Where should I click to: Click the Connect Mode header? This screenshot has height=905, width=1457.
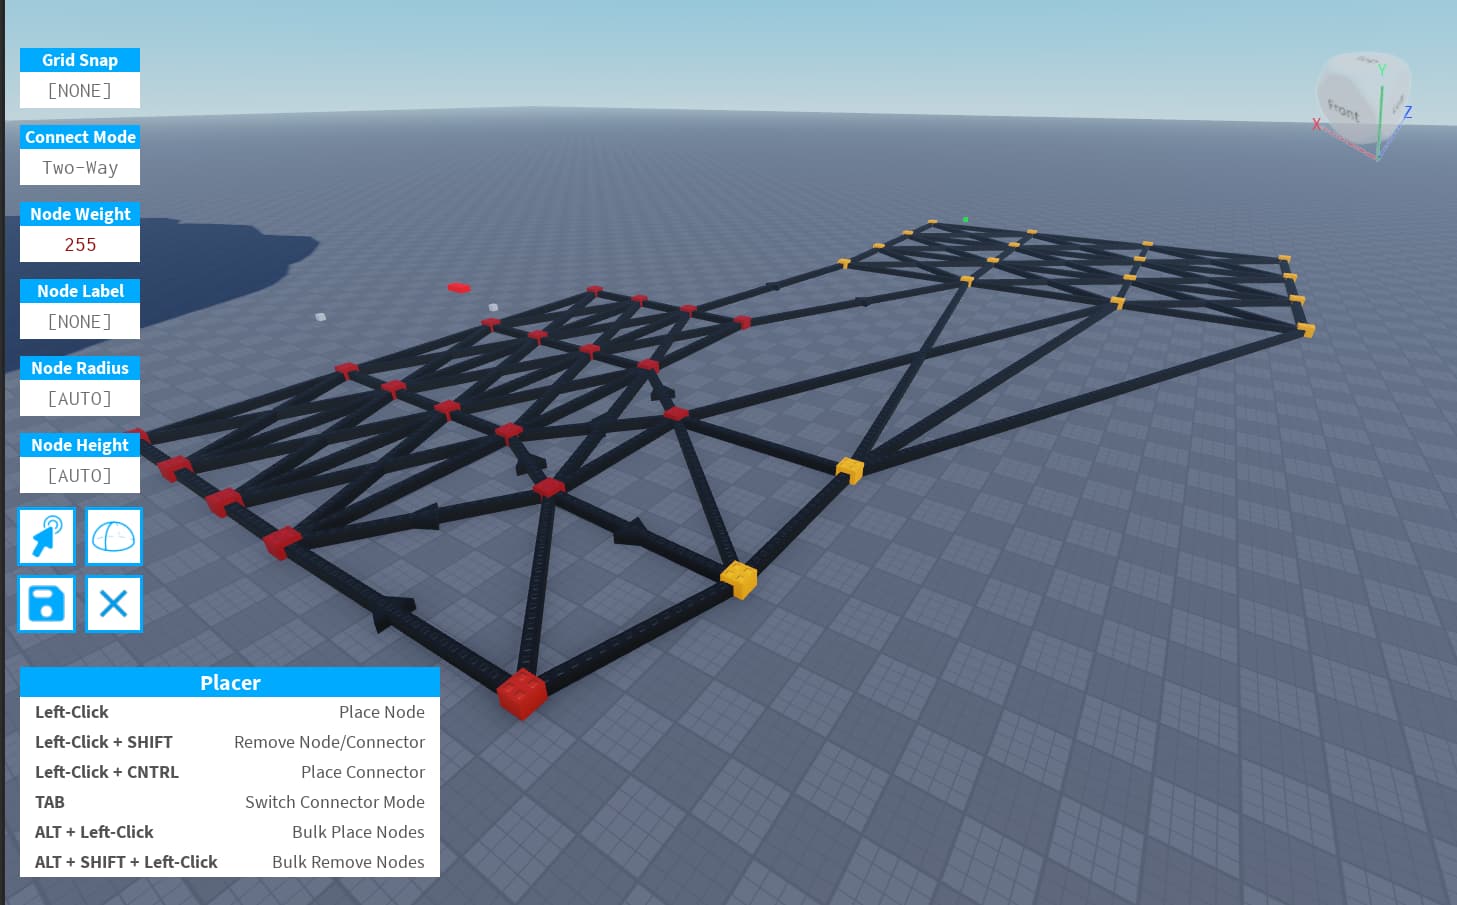pos(80,137)
